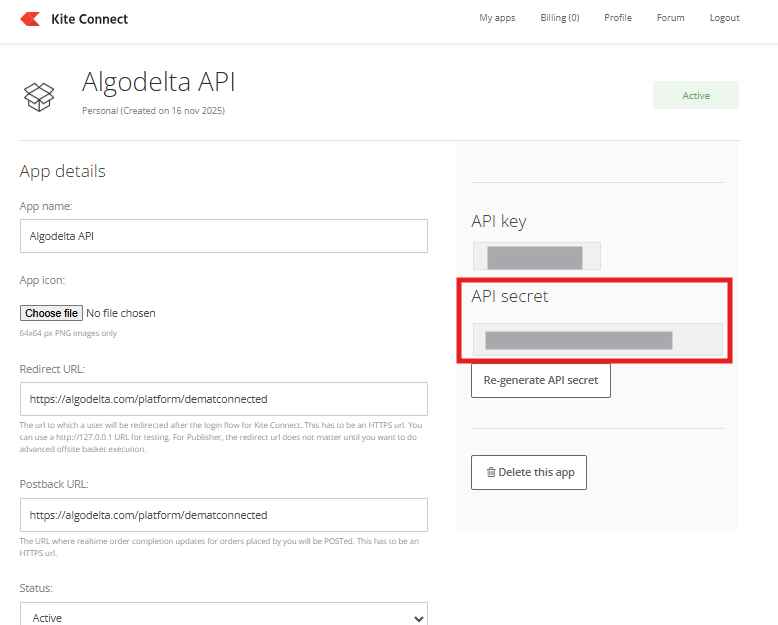Viewport: 778px width, 625px height.
Task: Select the API key value field
Action: coord(536,257)
